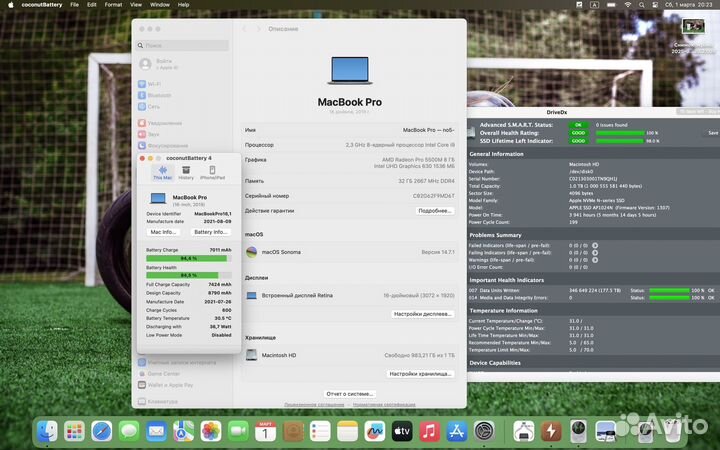Click the Mac Info button
This screenshot has width=720, height=450.
(163, 232)
